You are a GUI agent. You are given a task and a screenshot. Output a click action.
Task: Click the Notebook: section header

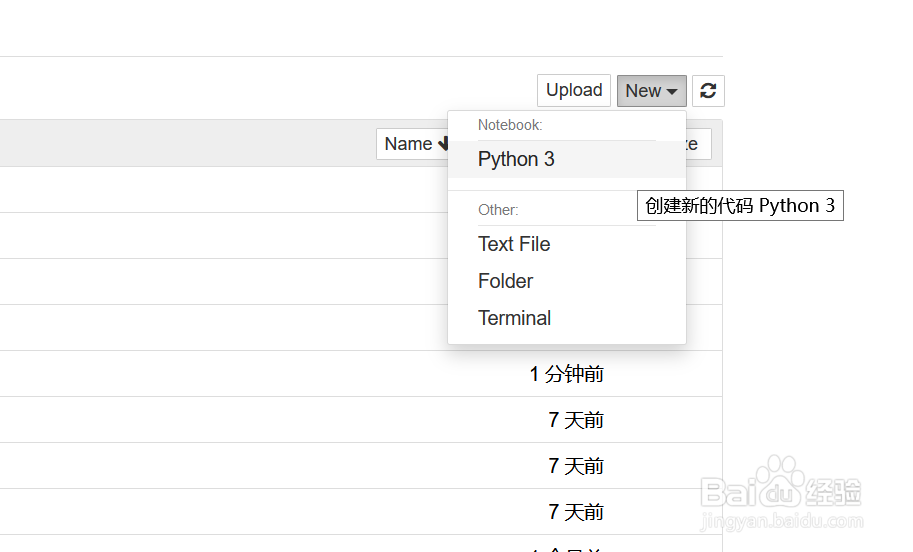tap(510, 125)
